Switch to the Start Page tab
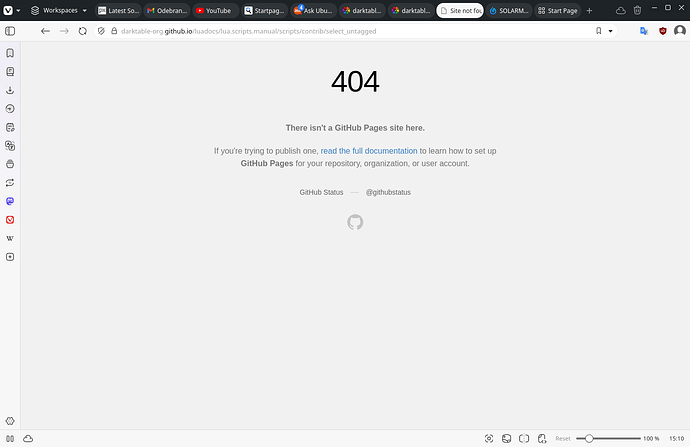690x447 pixels. point(558,11)
